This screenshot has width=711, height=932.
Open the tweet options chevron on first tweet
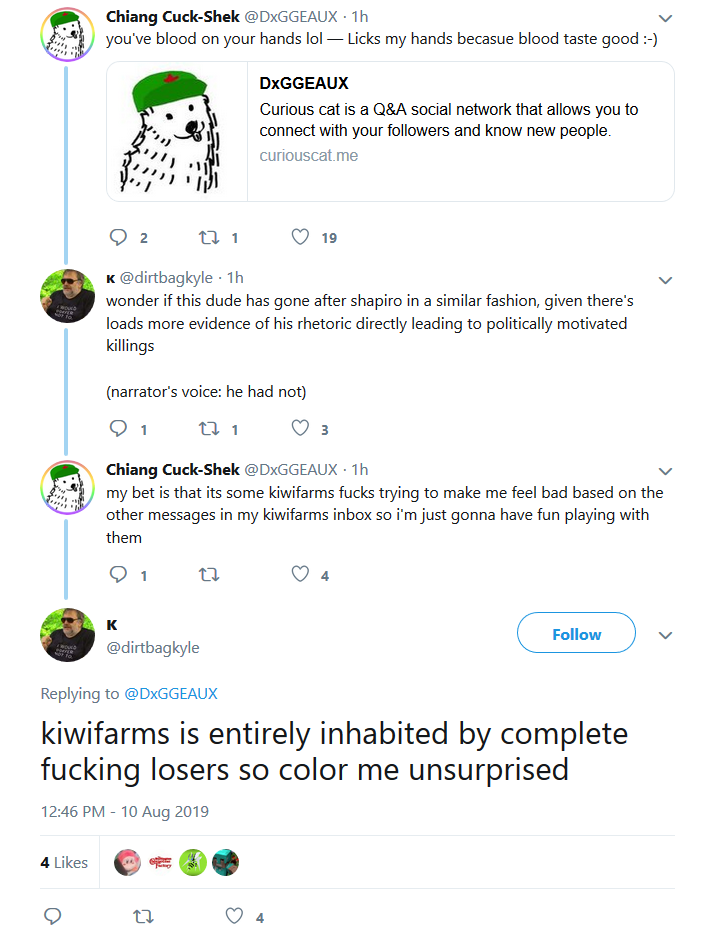click(665, 18)
